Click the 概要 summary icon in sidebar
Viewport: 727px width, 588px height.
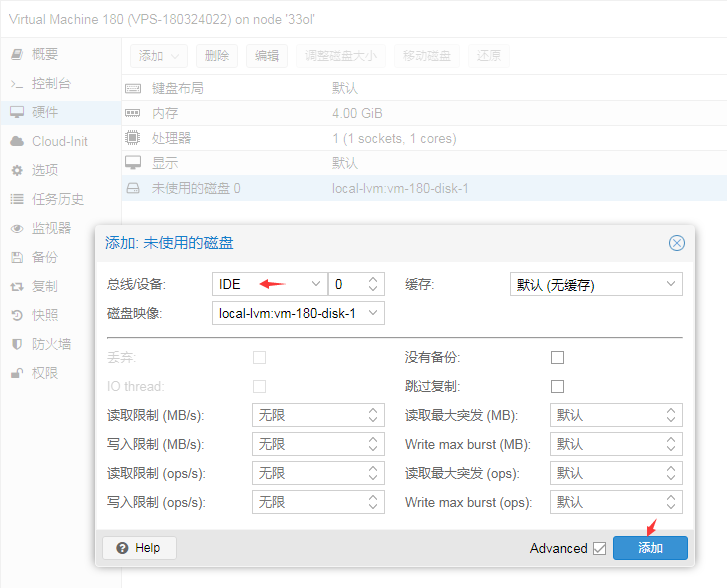click(17, 54)
